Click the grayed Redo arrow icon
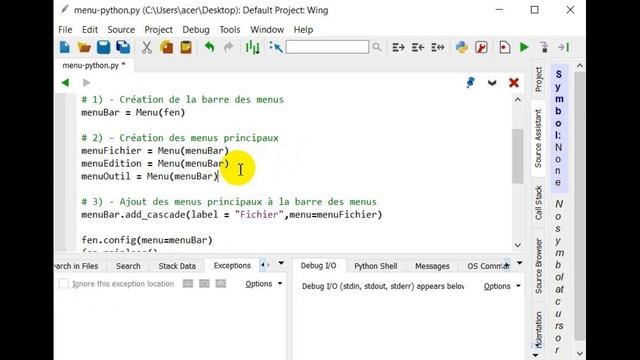The image size is (640, 360). point(229,47)
